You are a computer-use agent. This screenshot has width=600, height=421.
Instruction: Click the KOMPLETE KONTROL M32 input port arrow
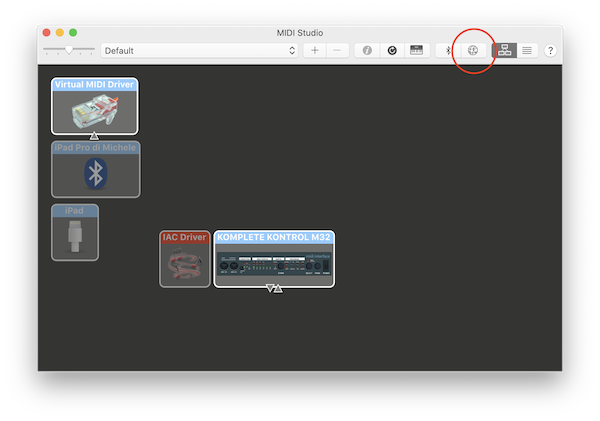click(270, 288)
